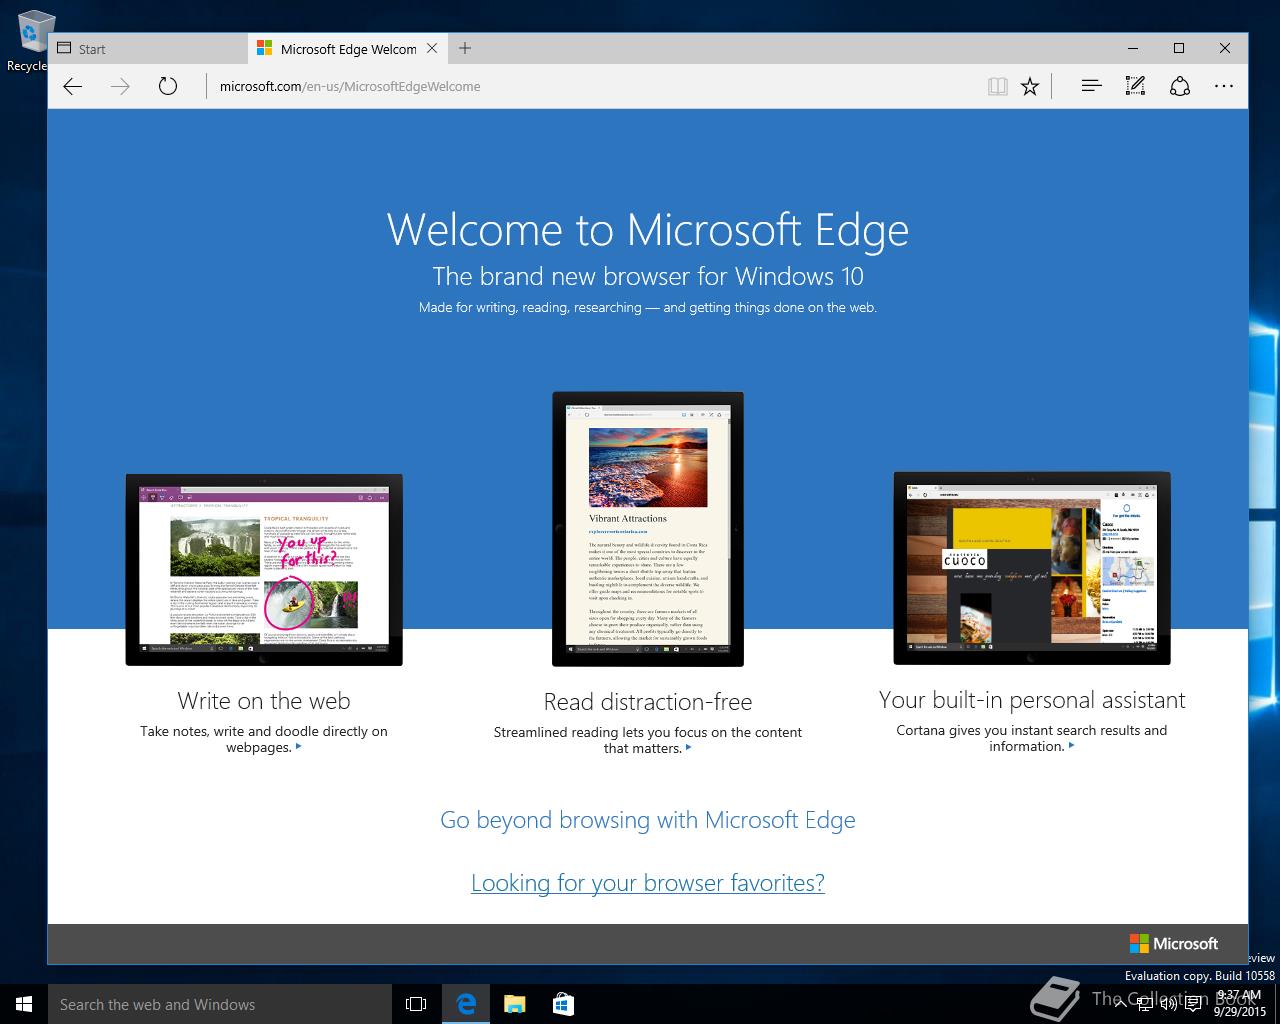This screenshot has width=1280, height=1024.
Task: Select the Microsoft Edge Welcome tab
Action: pyautogui.click(x=348, y=48)
